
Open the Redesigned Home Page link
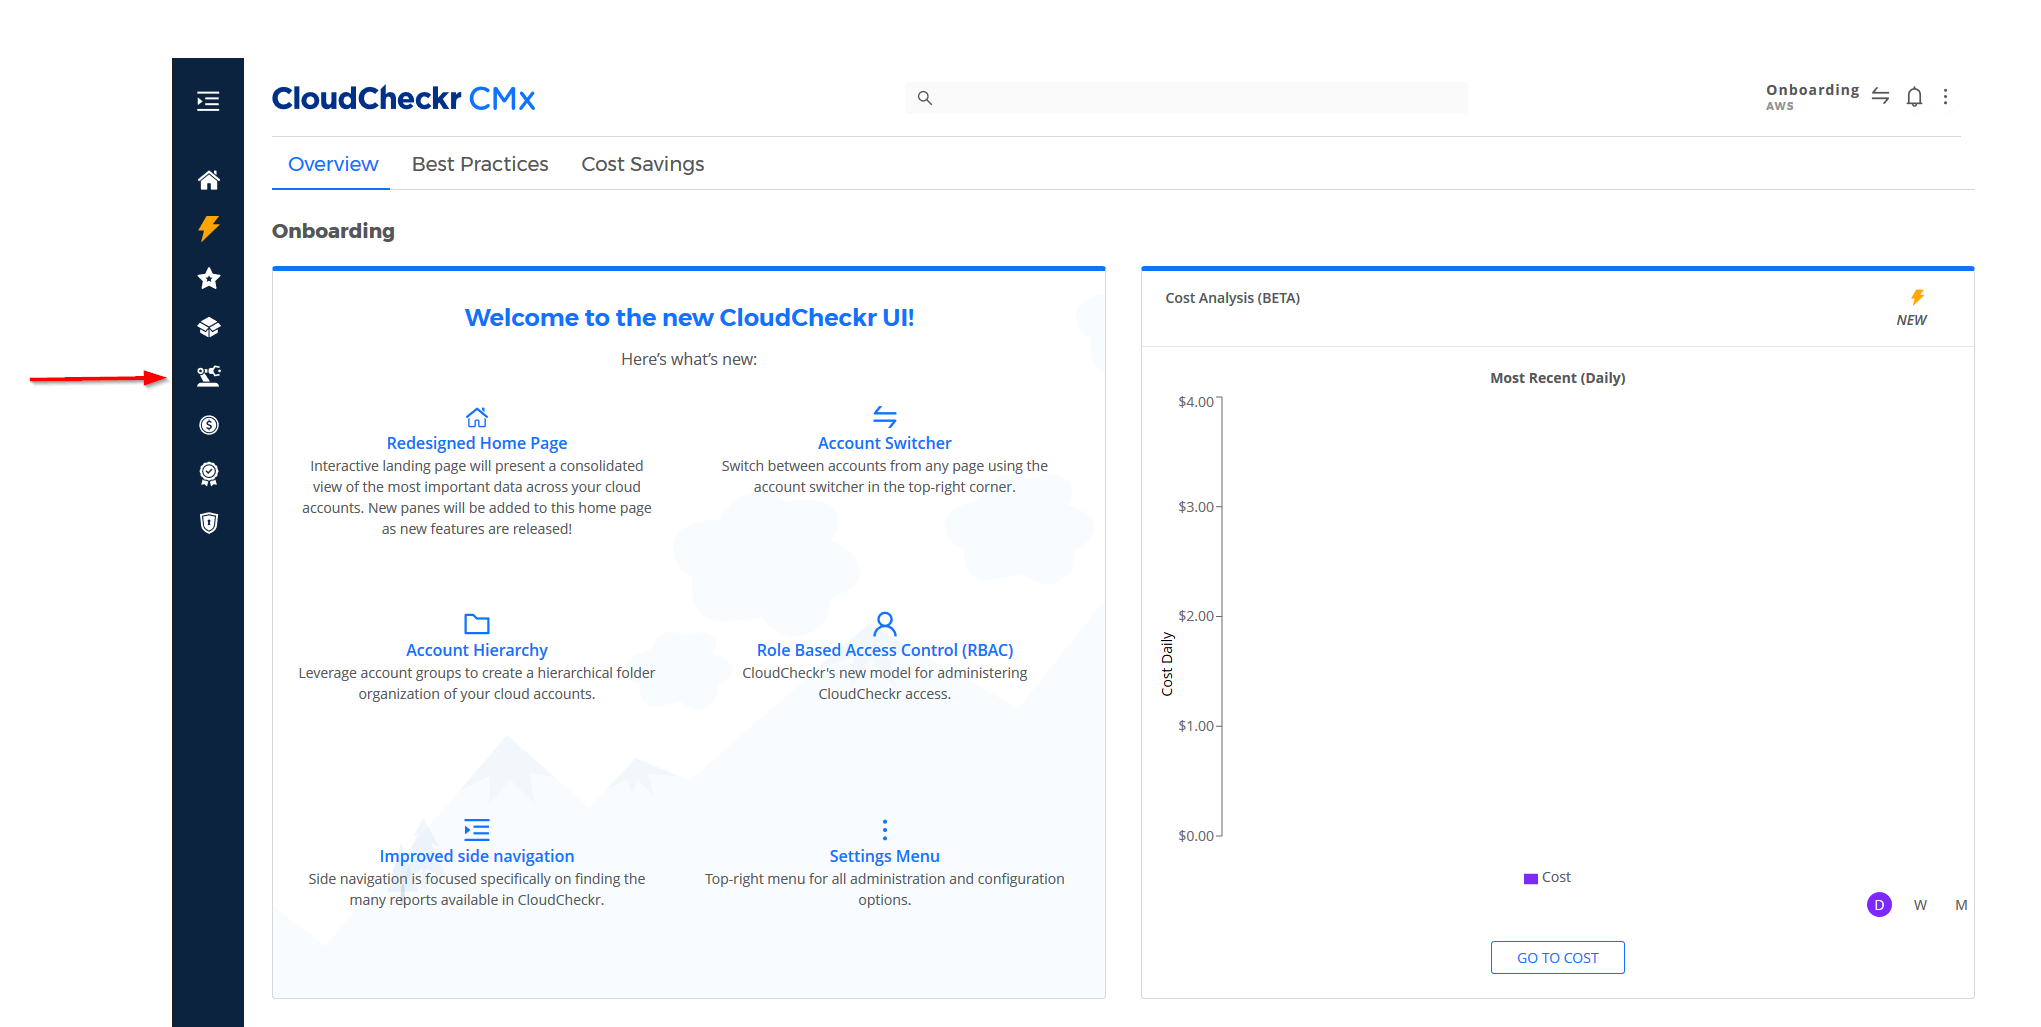click(x=477, y=443)
